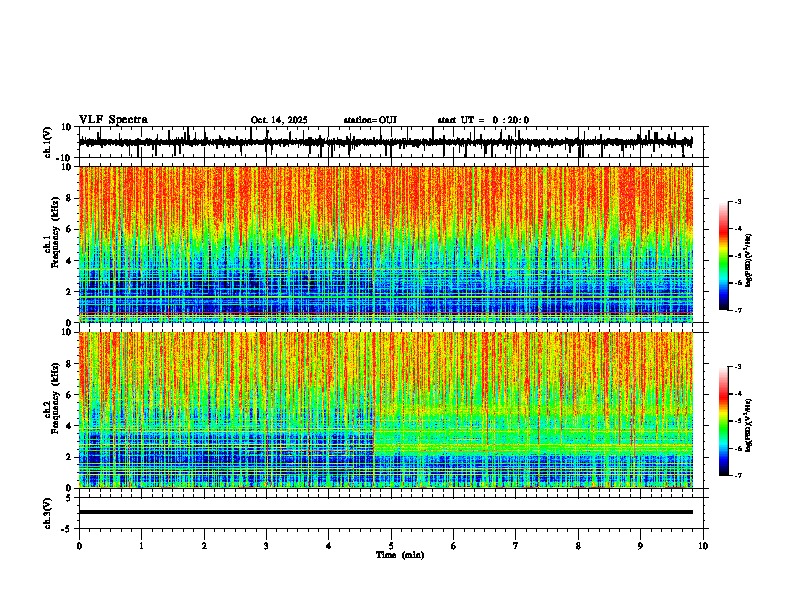Click the "start UT = 0:20:0" label
This screenshot has height=612, width=792.
(483, 120)
